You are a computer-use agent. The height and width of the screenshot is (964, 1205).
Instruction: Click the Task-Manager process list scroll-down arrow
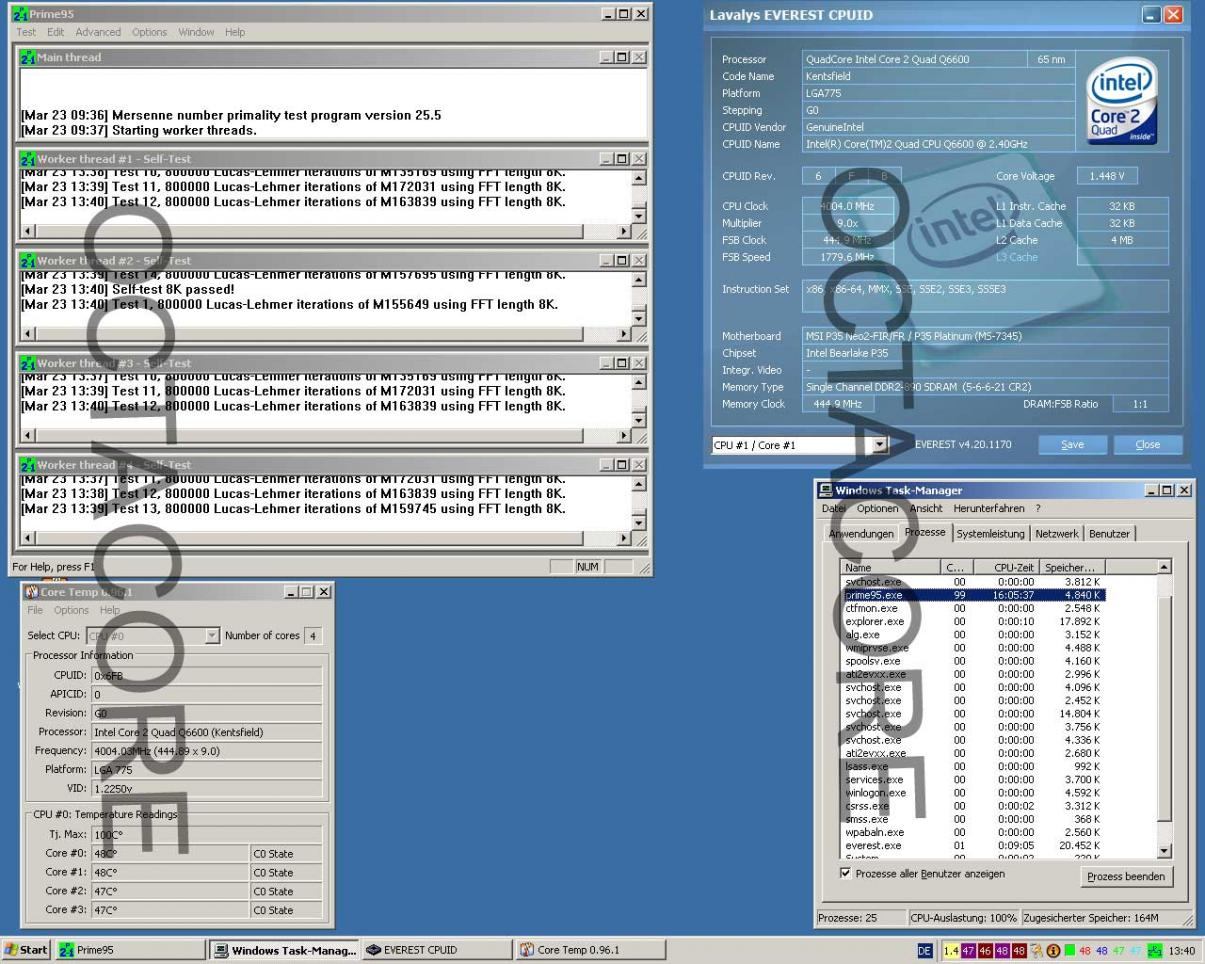click(x=1163, y=851)
